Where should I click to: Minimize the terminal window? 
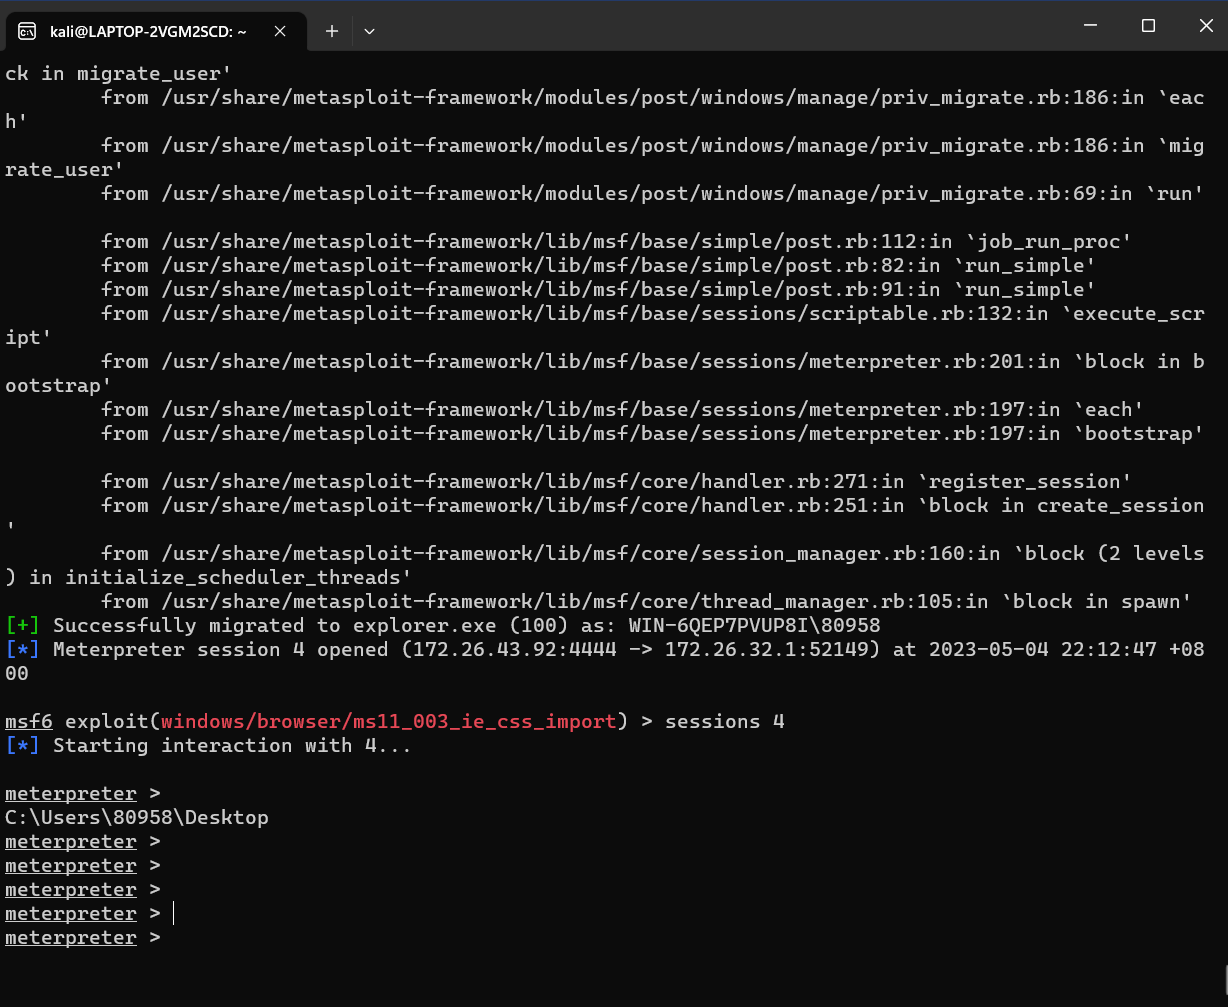1091,26
